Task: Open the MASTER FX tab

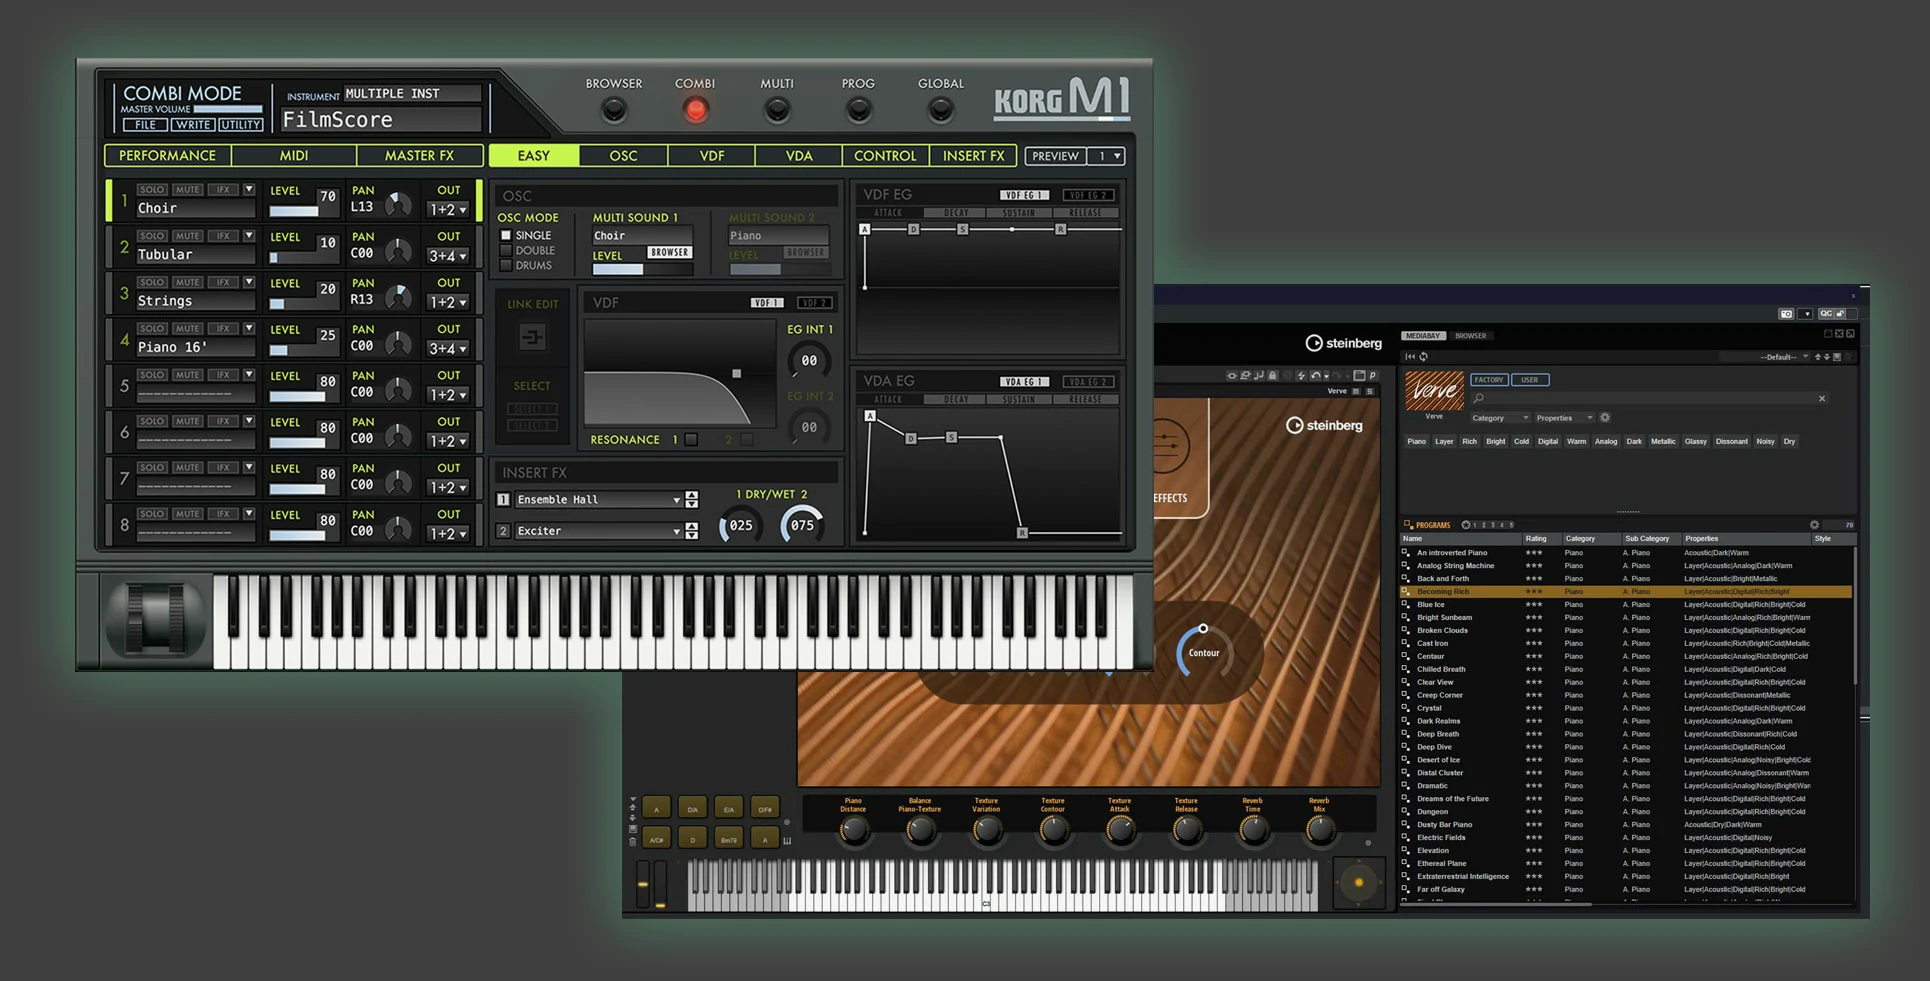Action: point(419,156)
